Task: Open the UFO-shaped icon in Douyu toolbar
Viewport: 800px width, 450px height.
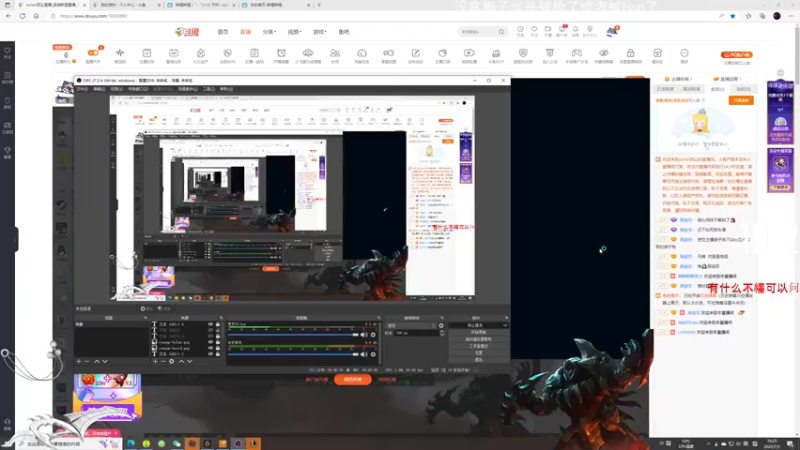Action: pos(308,53)
